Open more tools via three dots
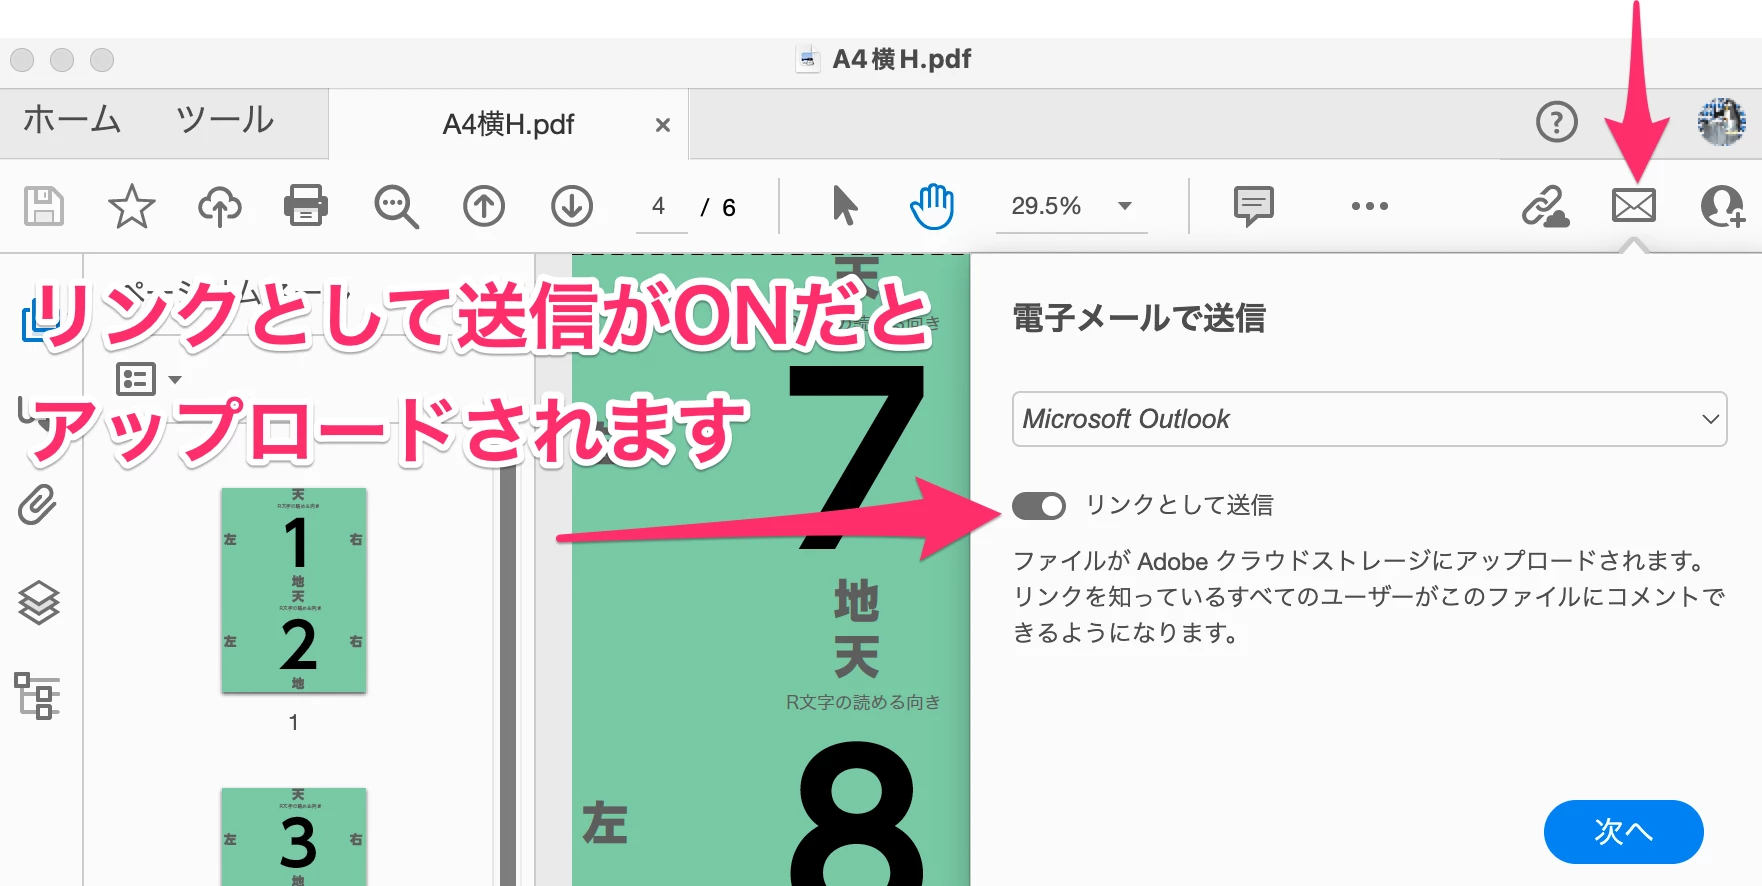 click(1369, 206)
